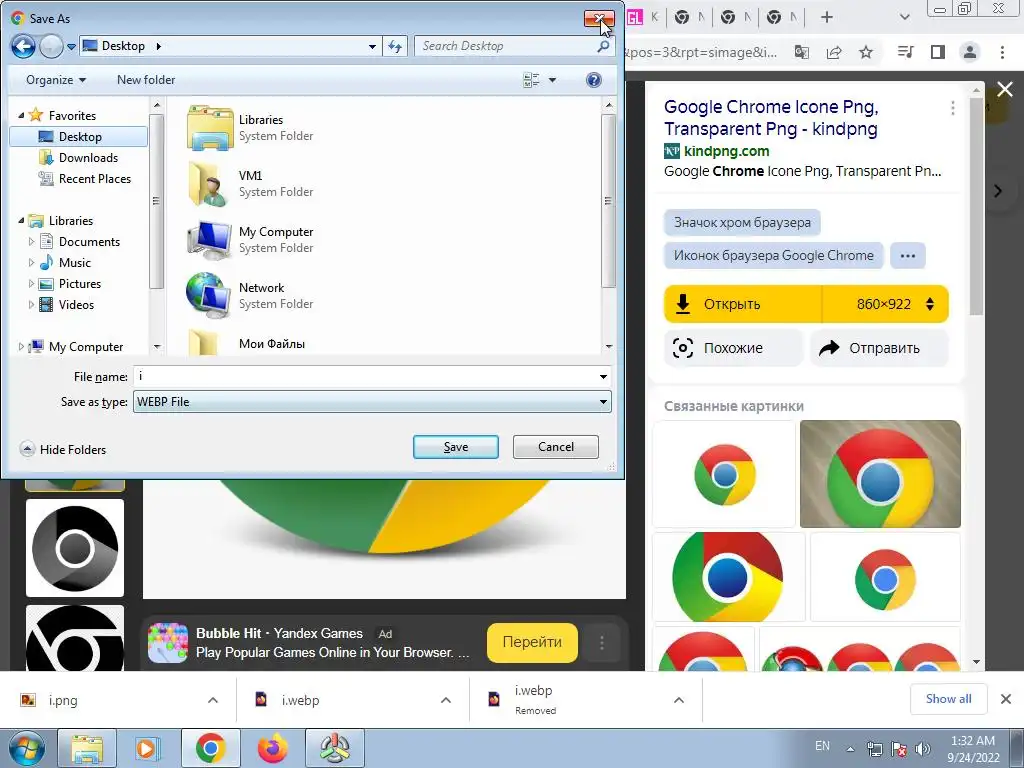1024x768 pixels.
Task: Select the Libraries system folder icon
Action: click(x=210, y=128)
